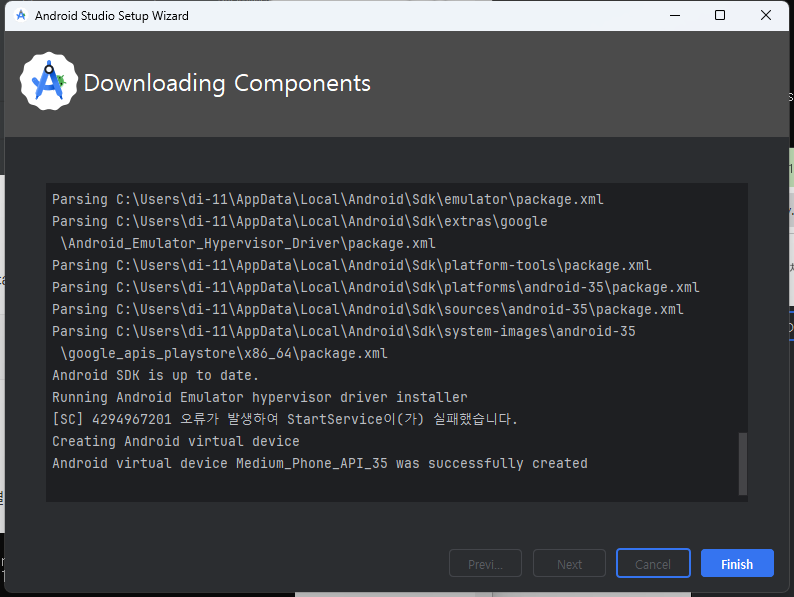Click the disabled Next button
Image resolution: width=794 pixels, height=597 pixels.
(x=569, y=563)
